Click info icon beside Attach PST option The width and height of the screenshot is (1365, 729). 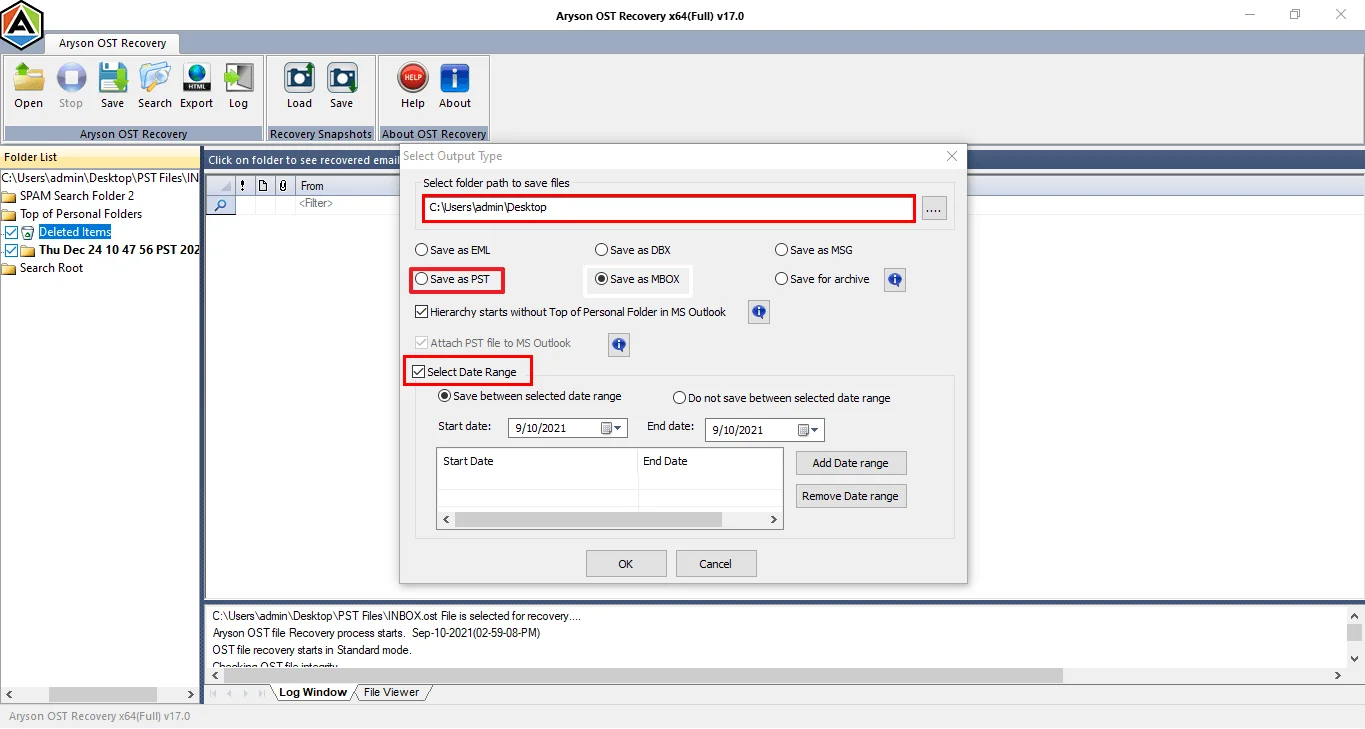619,345
